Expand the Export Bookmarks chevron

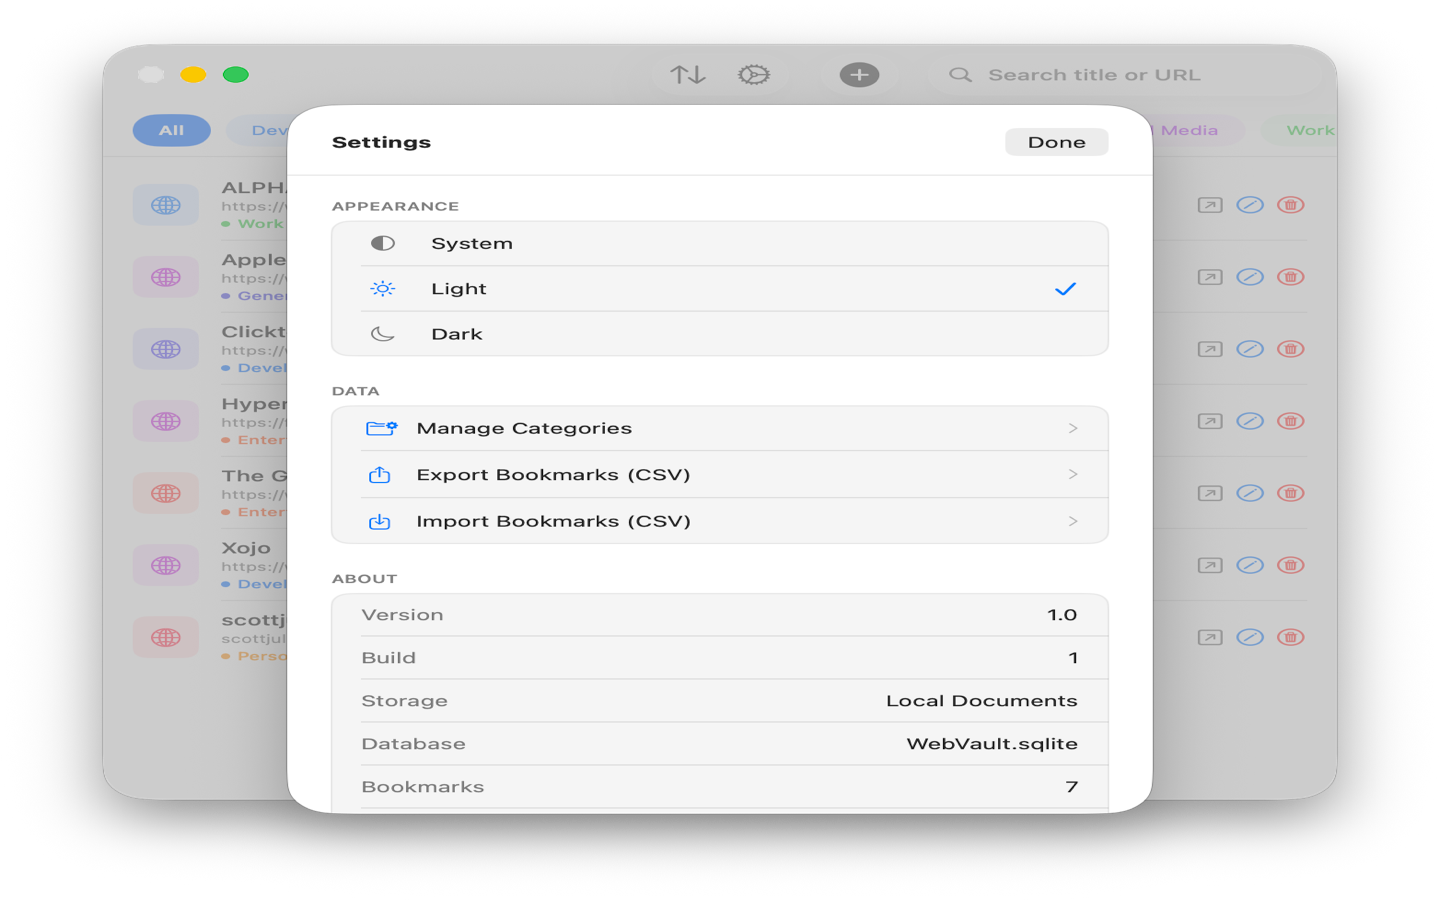[x=1073, y=474]
